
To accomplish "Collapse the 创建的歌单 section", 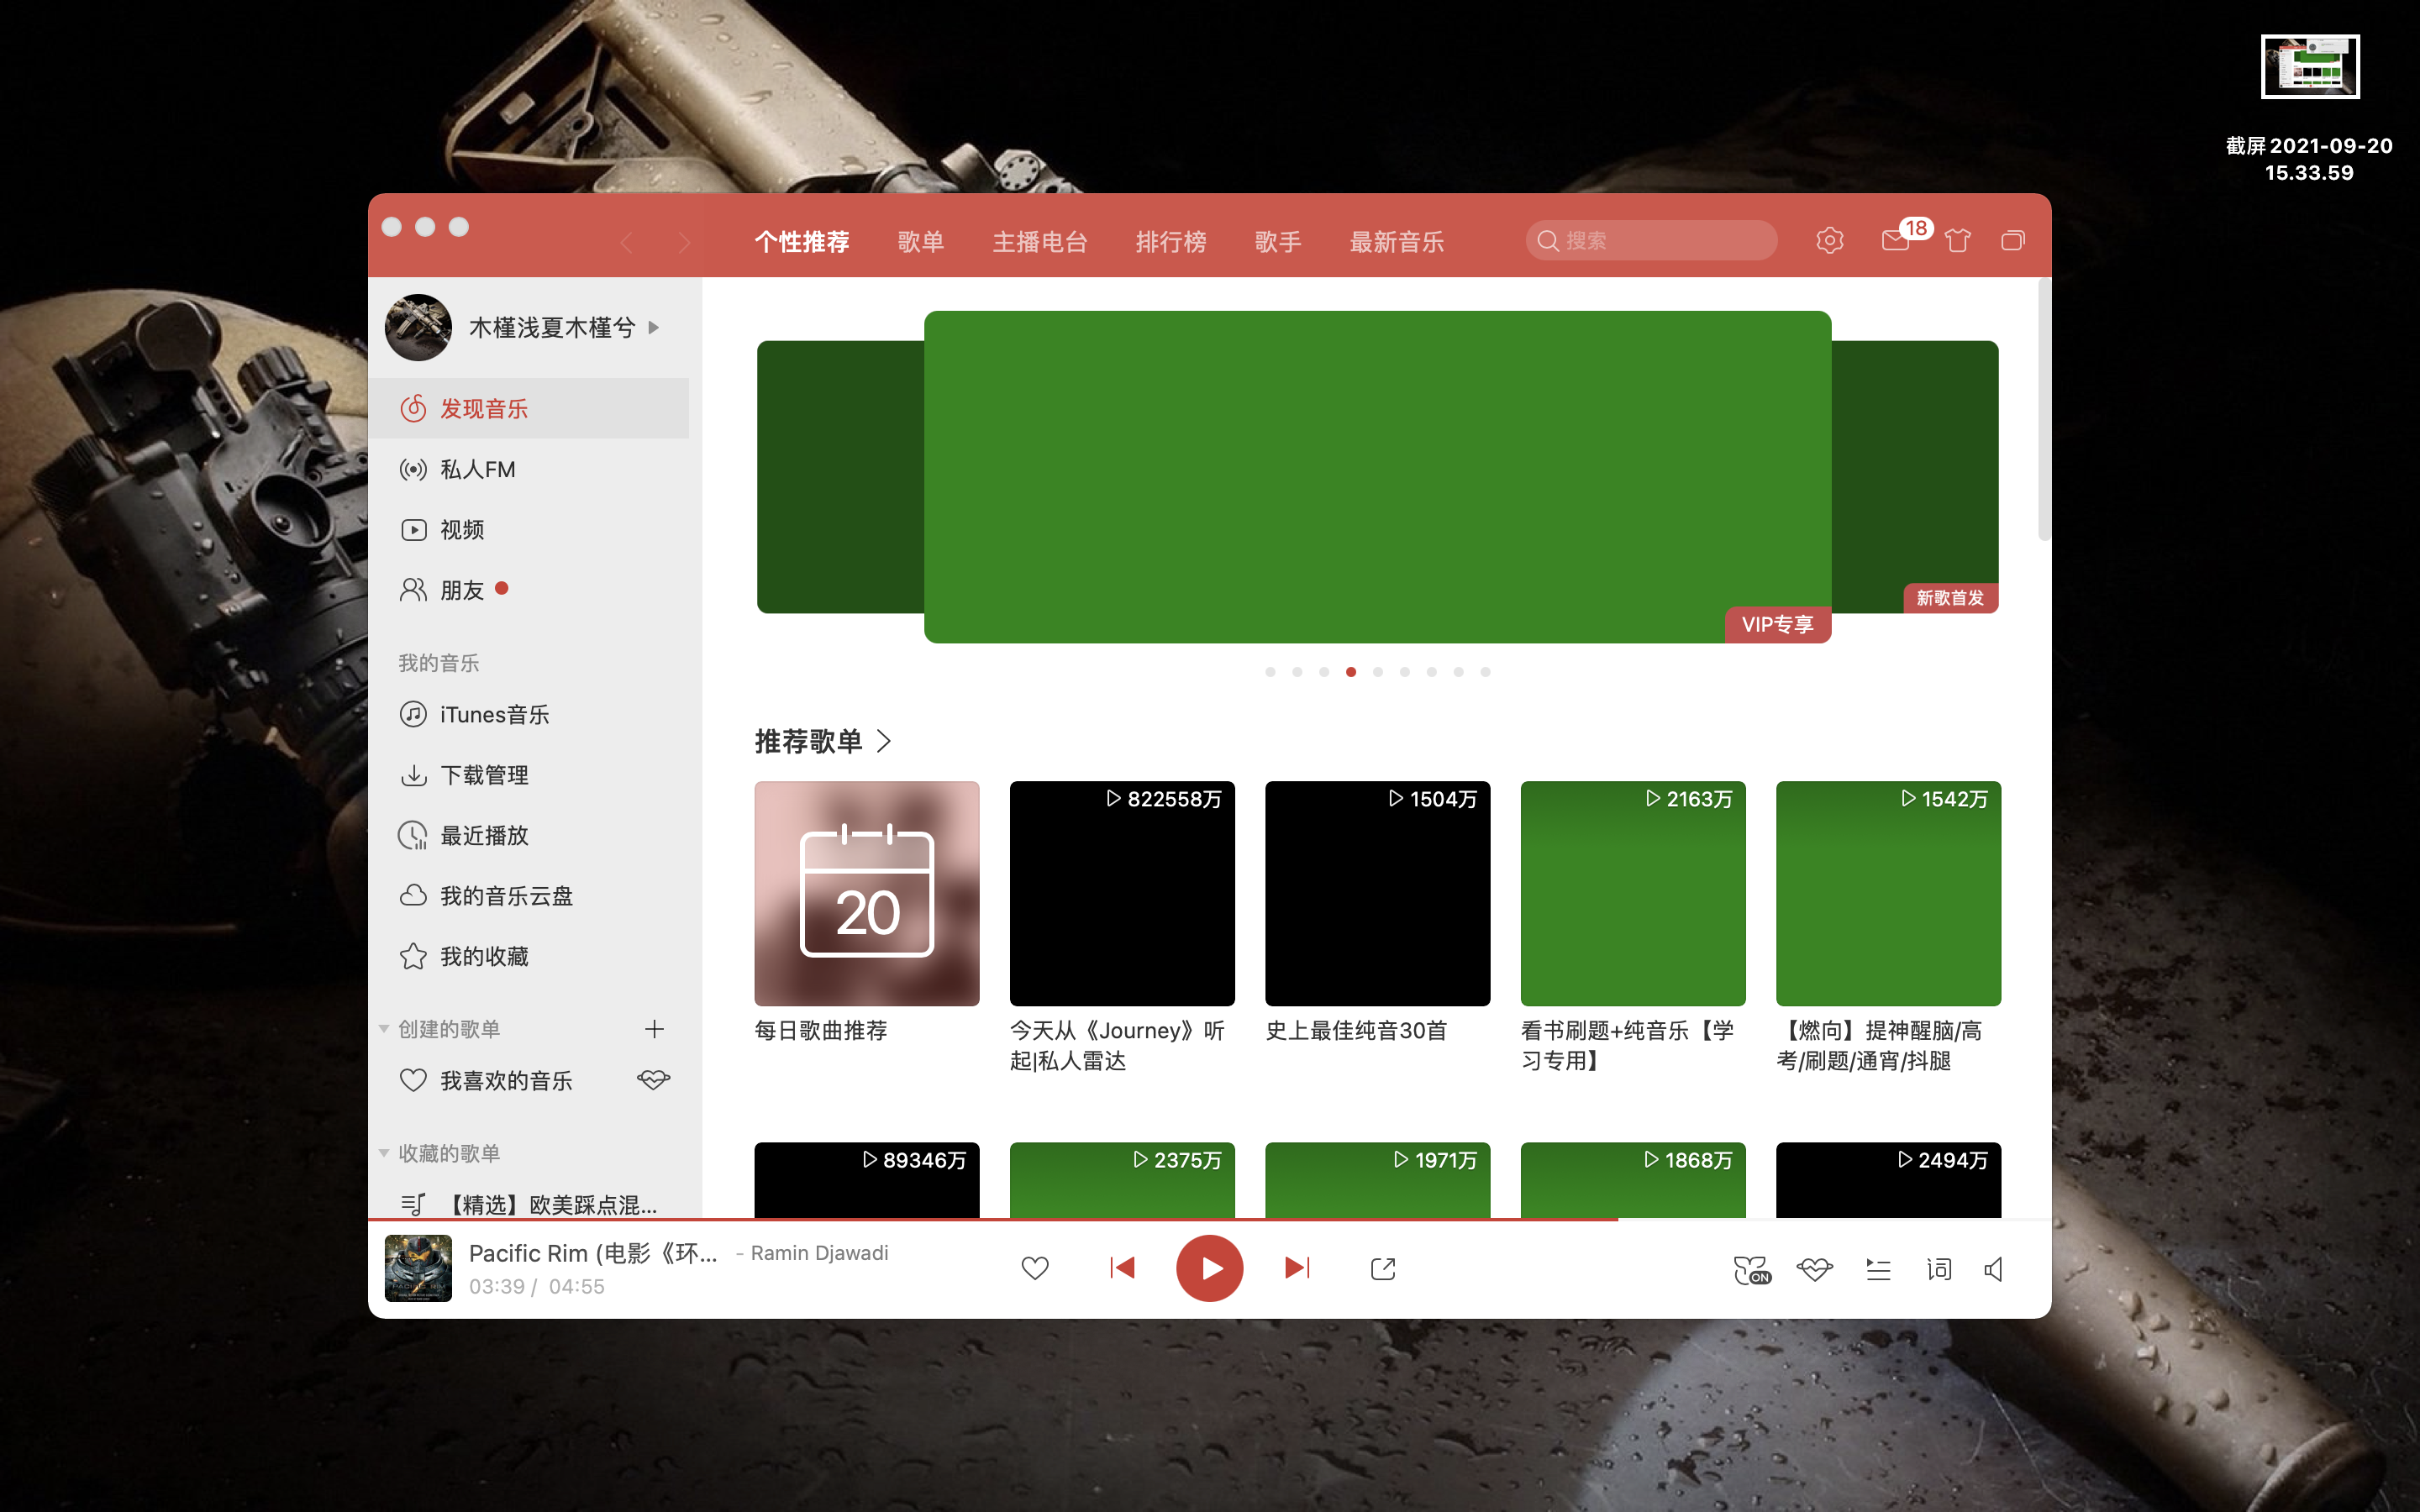I will tap(384, 1029).
